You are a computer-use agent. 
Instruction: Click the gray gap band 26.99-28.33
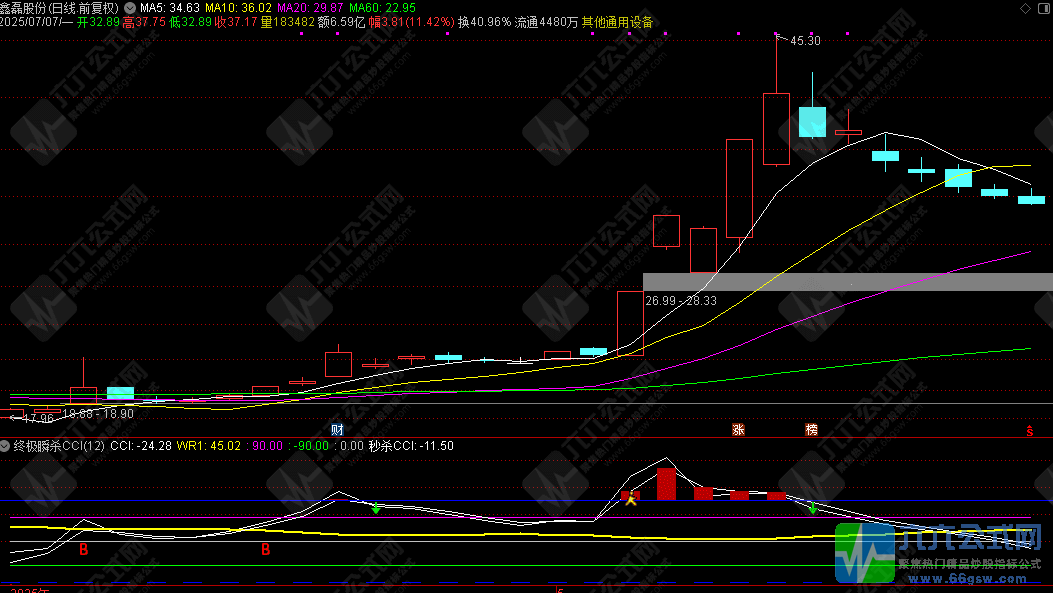pyautogui.click(x=846, y=282)
